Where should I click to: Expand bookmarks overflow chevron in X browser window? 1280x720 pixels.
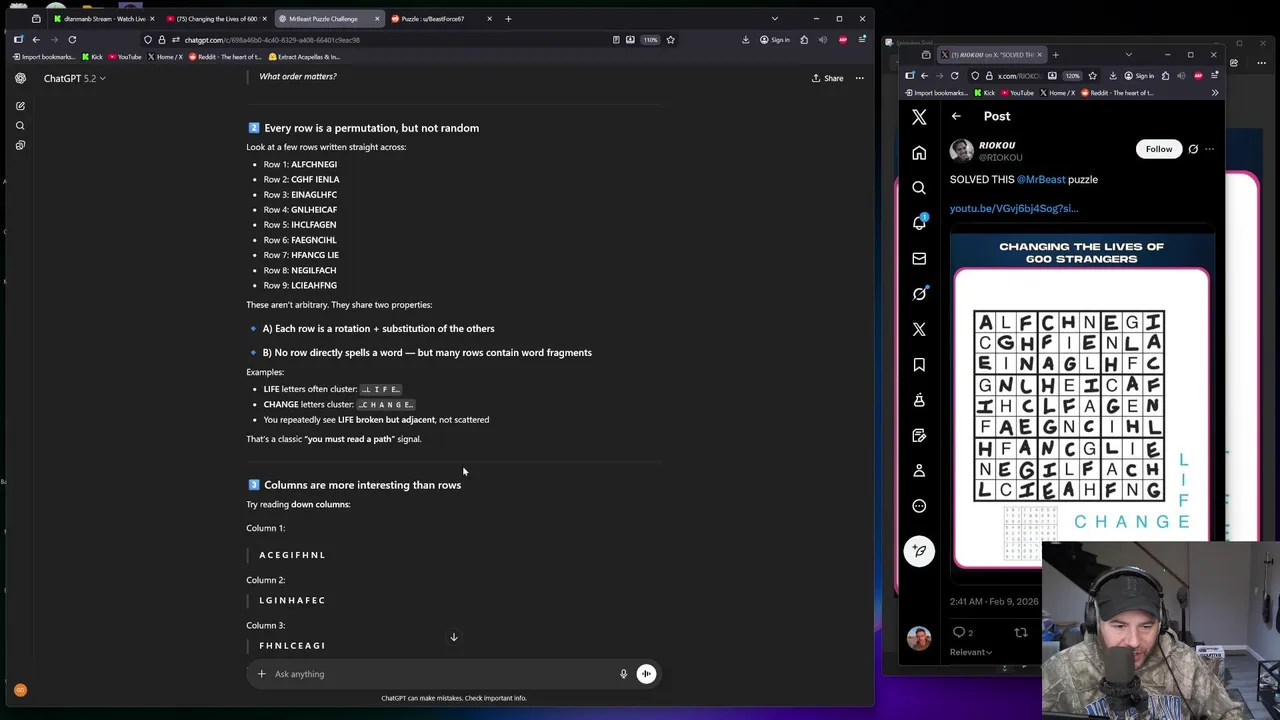(x=1214, y=93)
